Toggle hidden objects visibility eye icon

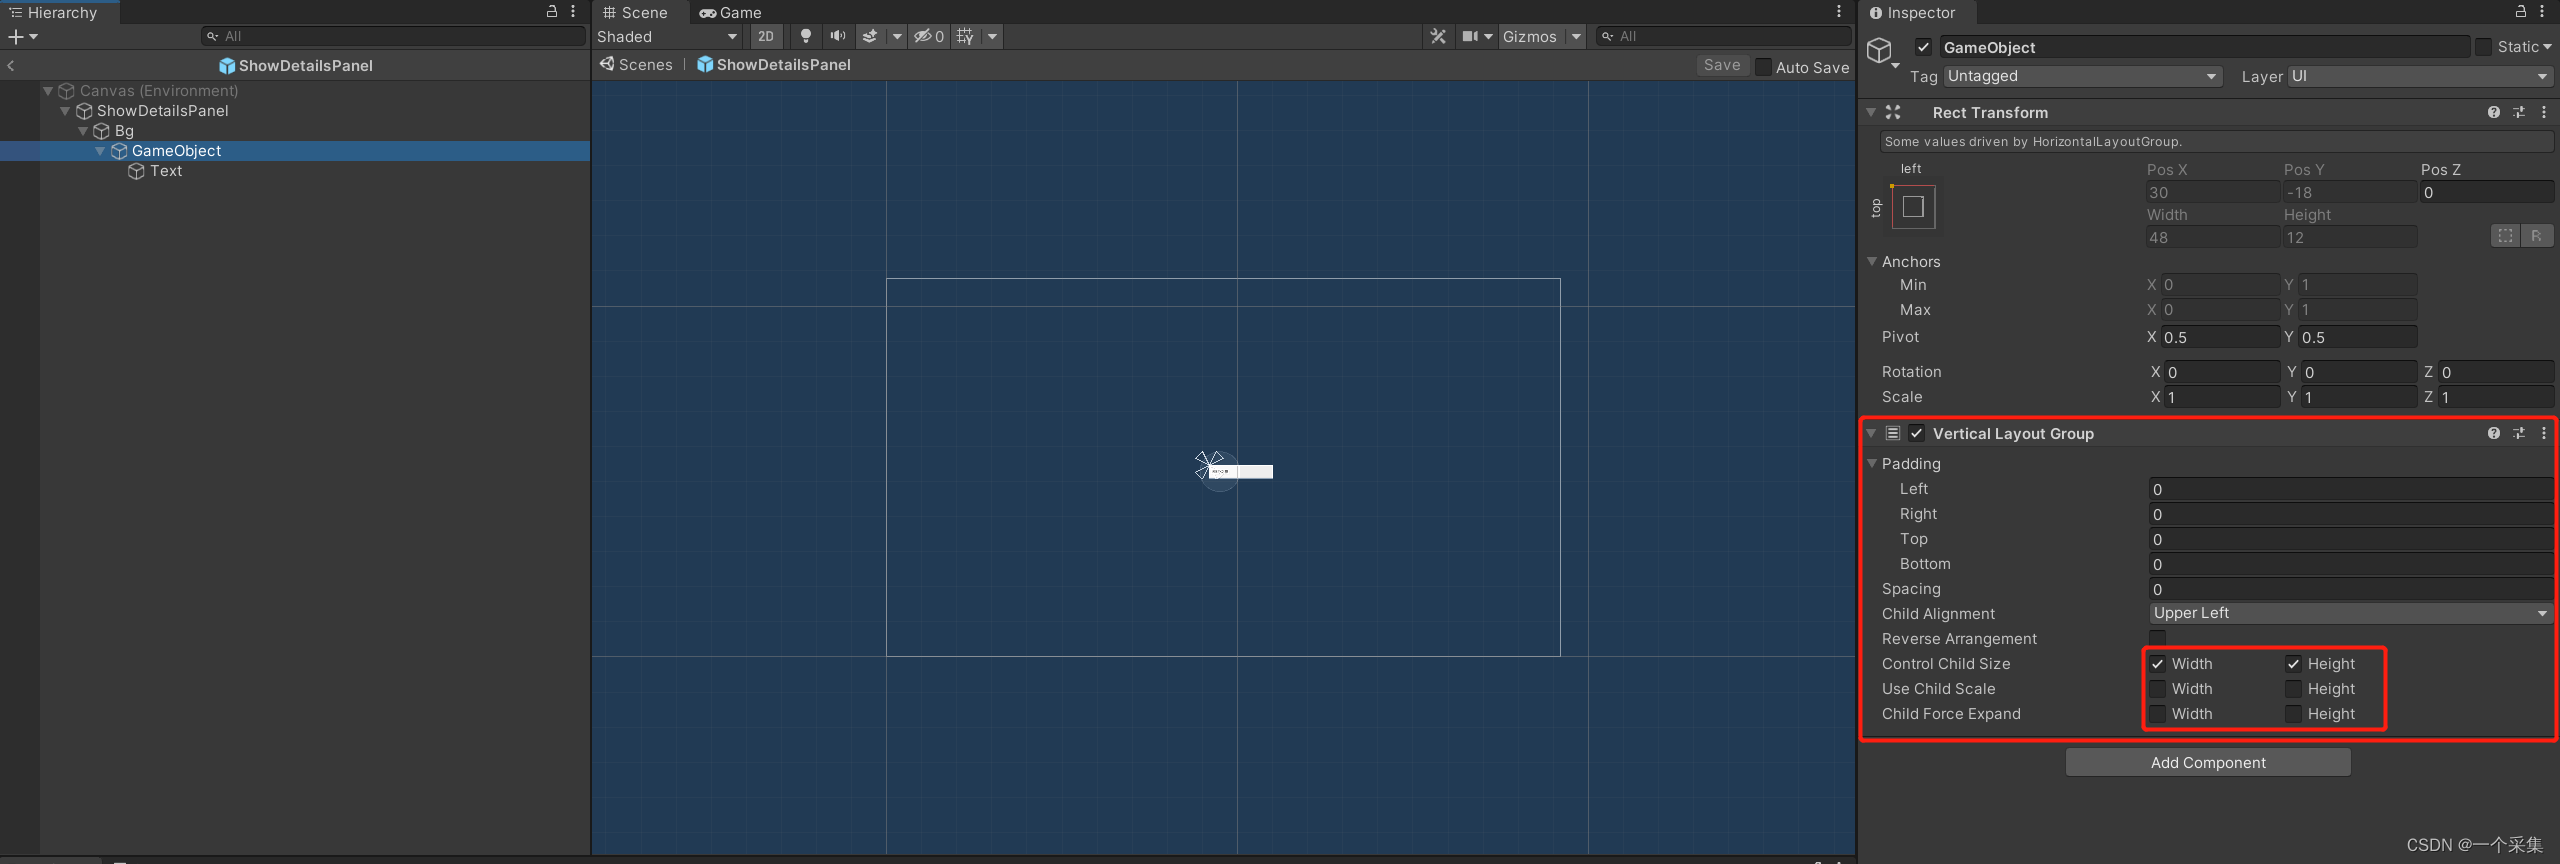[x=928, y=36]
